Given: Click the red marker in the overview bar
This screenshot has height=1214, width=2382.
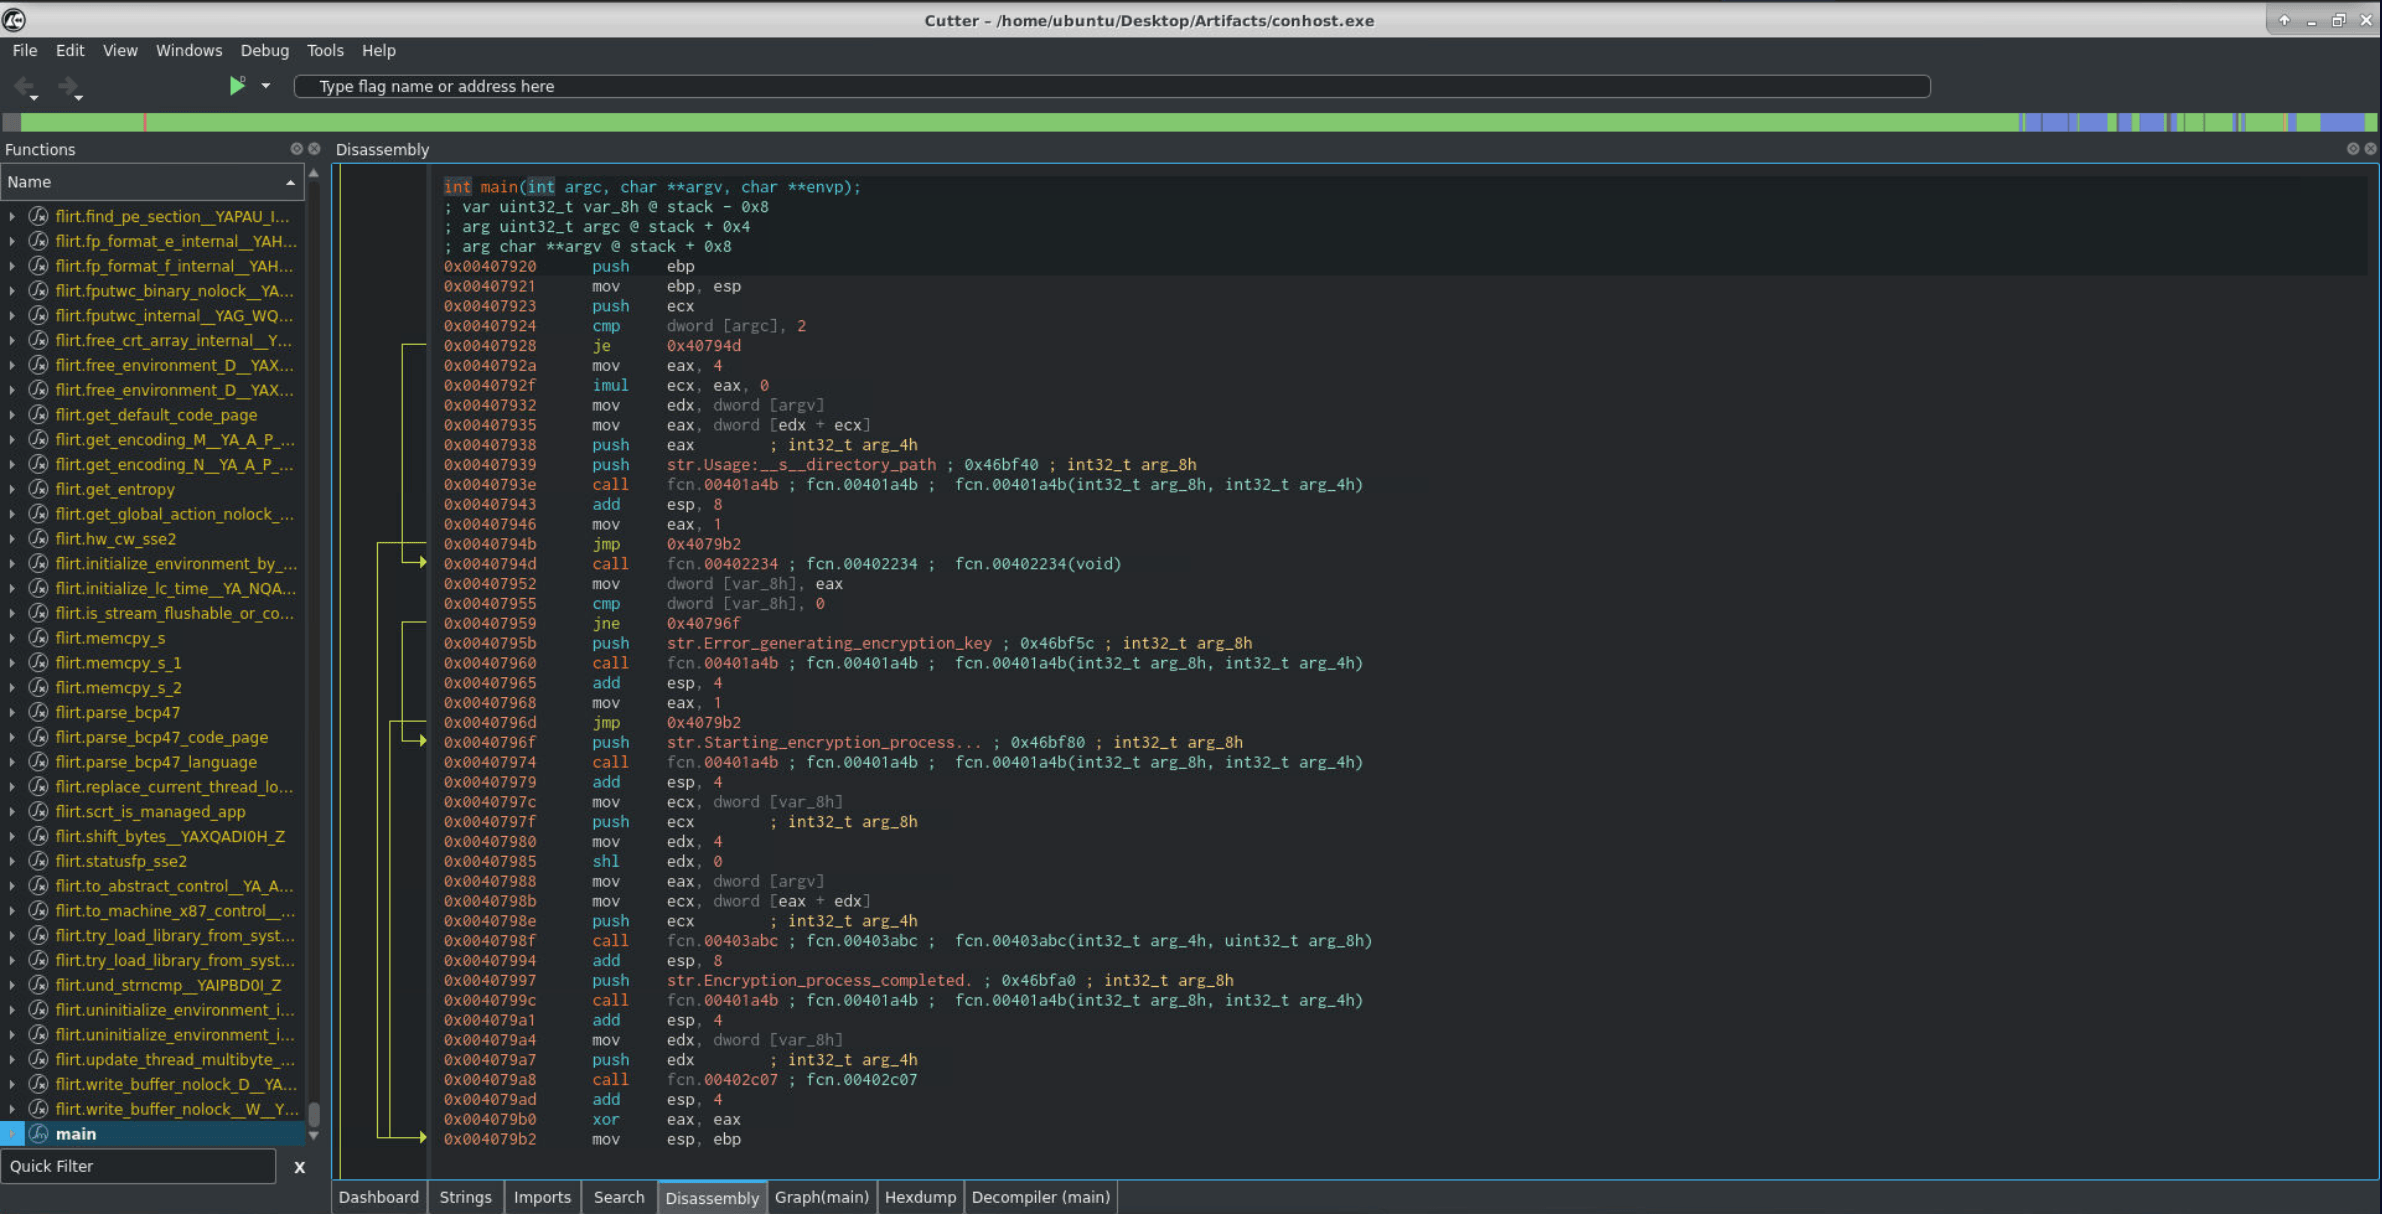Looking at the screenshot, I should (x=145, y=122).
